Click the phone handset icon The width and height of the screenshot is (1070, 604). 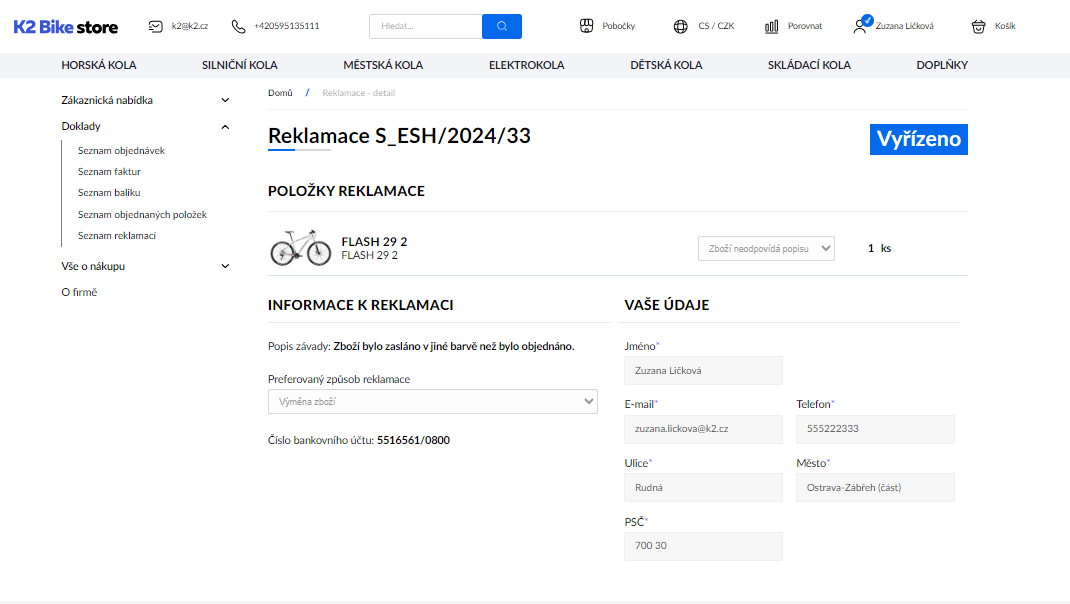click(238, 26)
